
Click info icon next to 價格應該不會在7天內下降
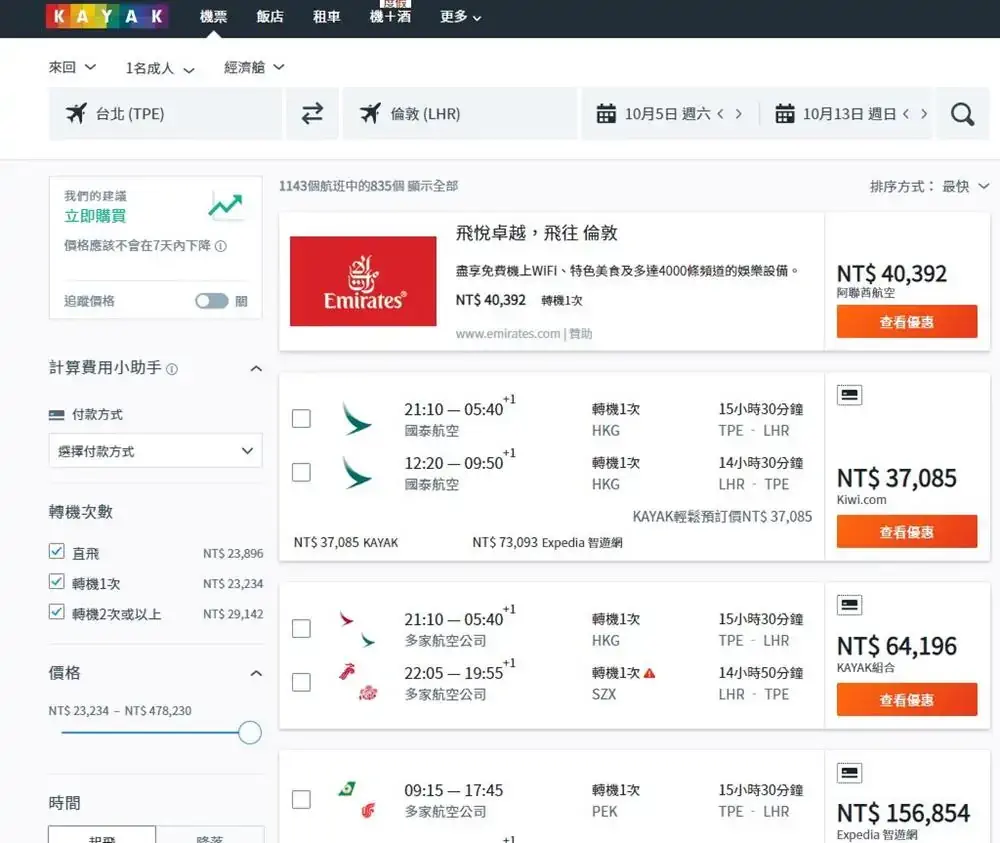221,246
